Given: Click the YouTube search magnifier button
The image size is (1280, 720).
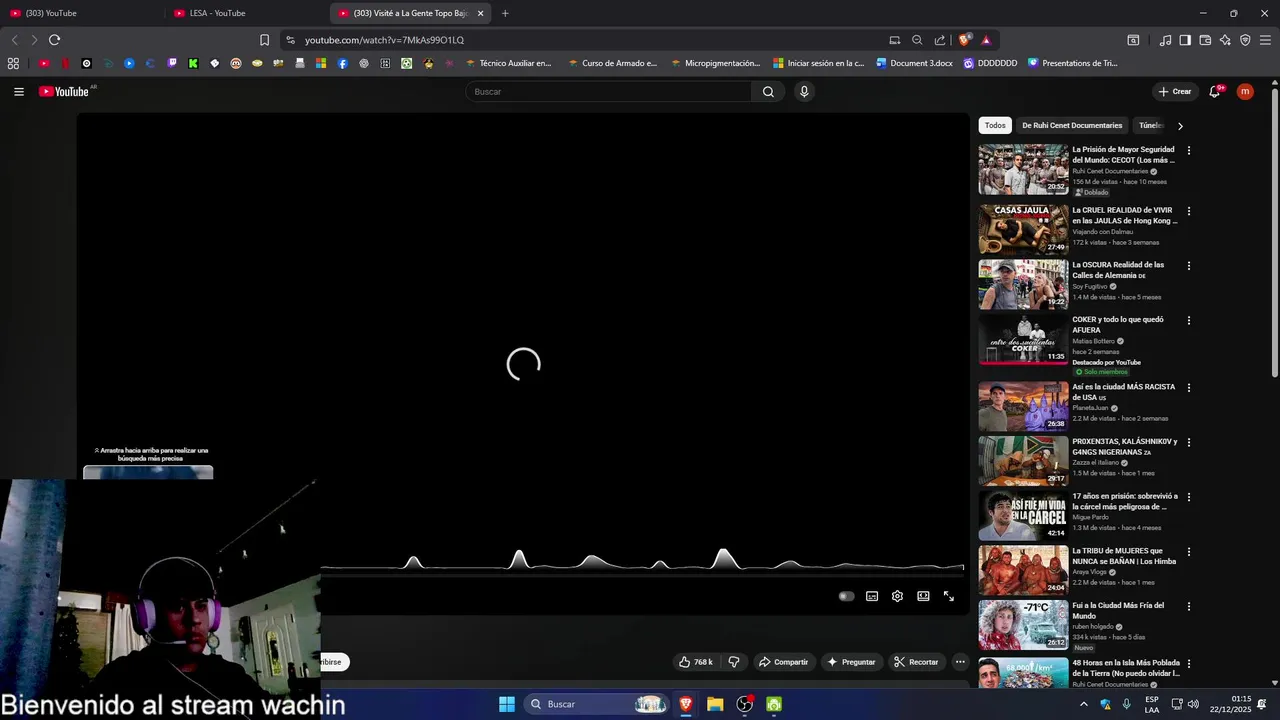Looking at the screenshot, I should click(768, 91).
